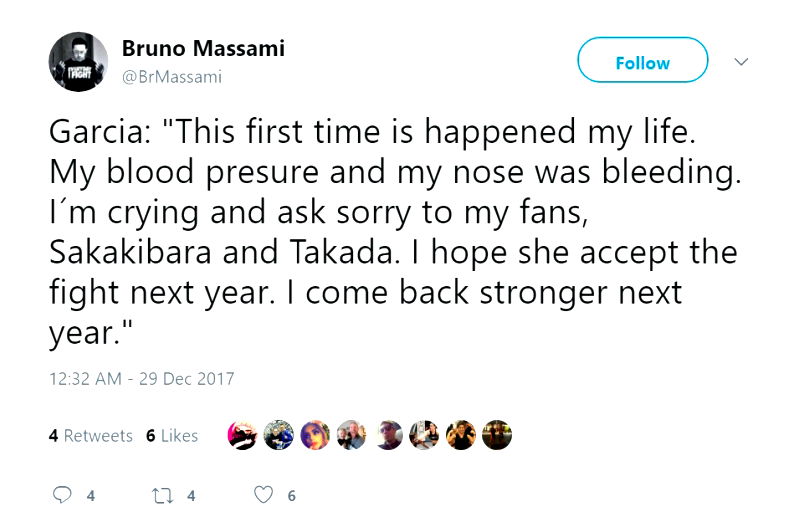This screenshot has height=528, width=800.
Task: Click the tweet text starting with Garcia
Action: point(390,235)
